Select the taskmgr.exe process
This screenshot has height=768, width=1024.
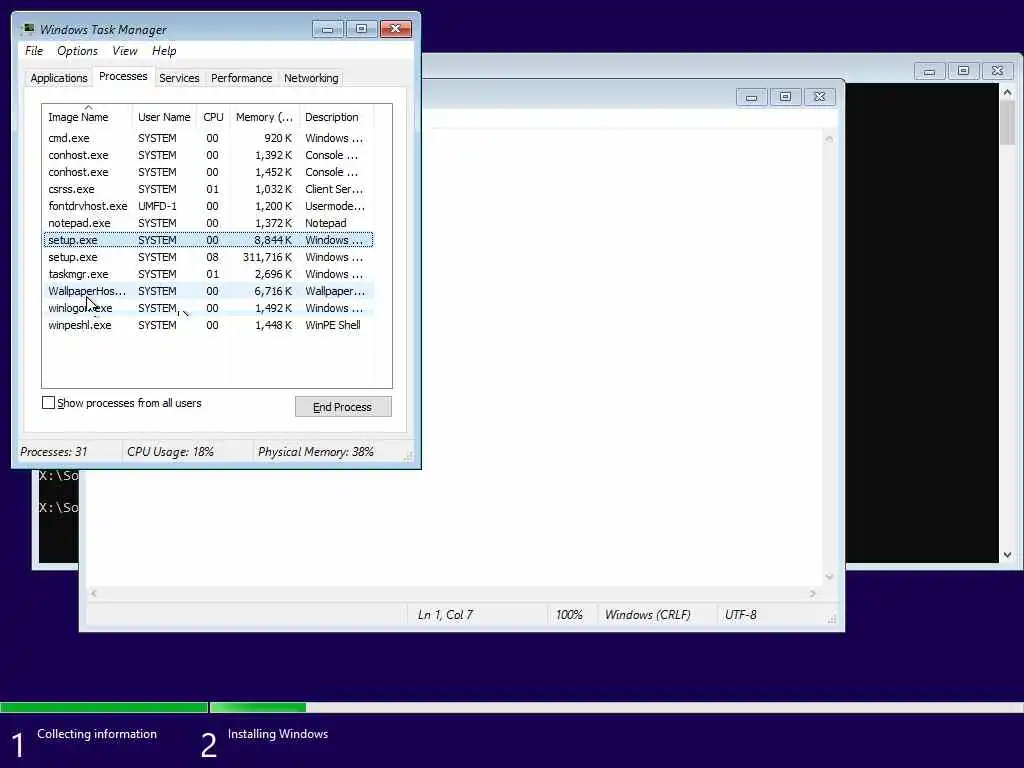pos(208,274)
